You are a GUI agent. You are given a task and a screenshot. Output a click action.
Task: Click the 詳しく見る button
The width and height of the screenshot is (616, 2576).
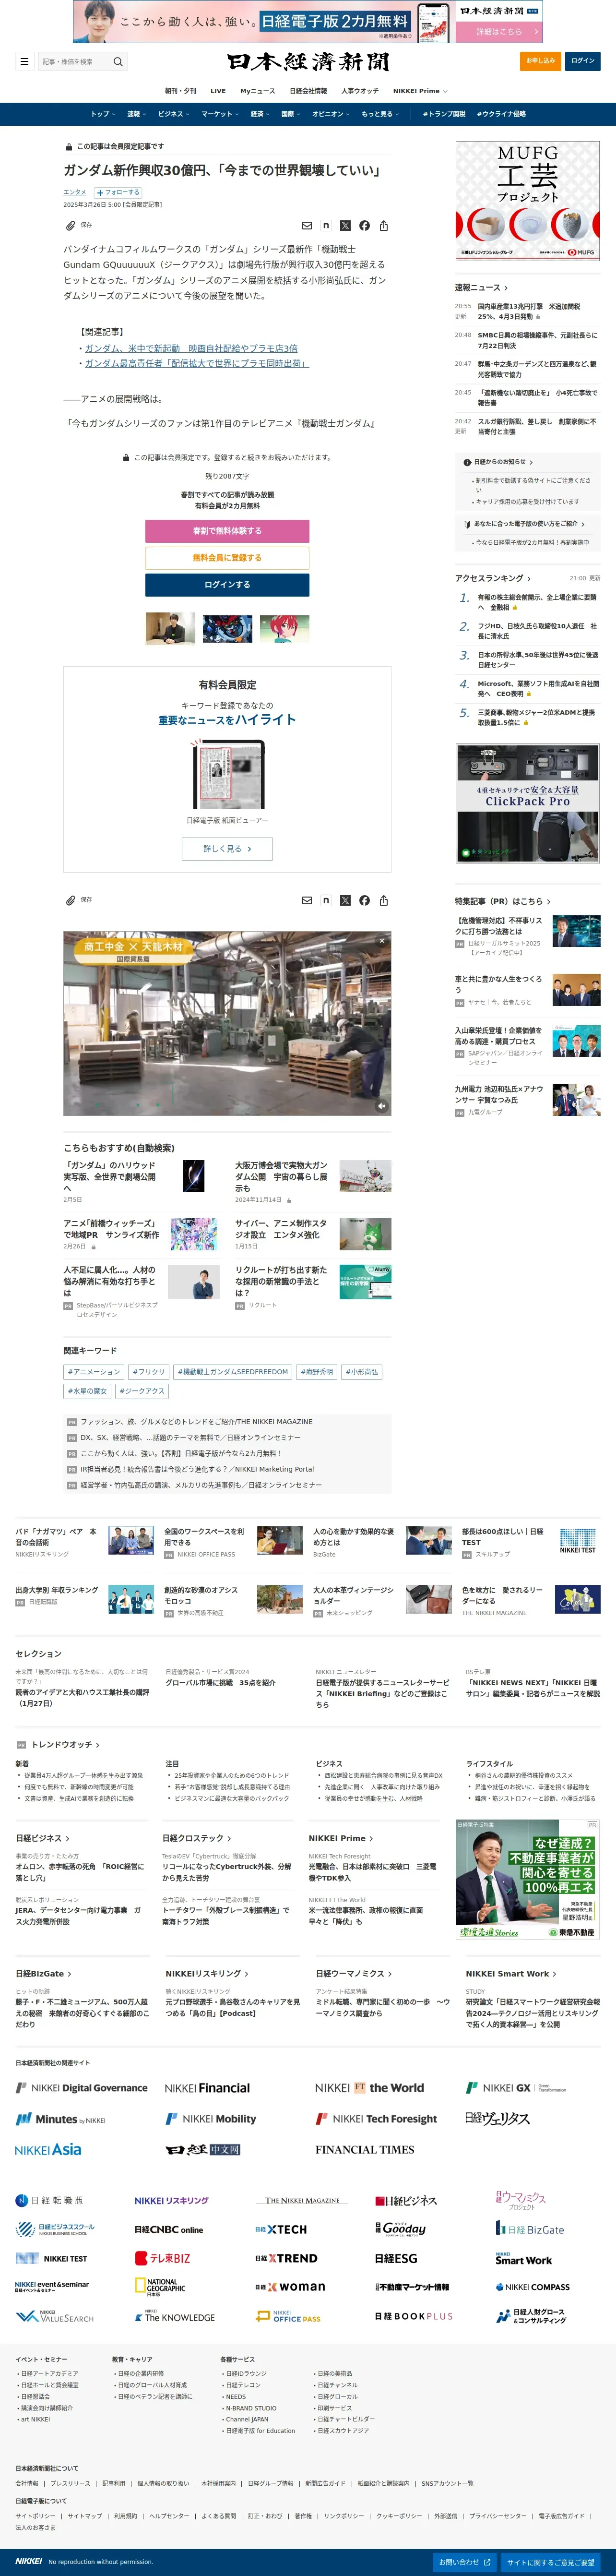click(x=227, y=848)
